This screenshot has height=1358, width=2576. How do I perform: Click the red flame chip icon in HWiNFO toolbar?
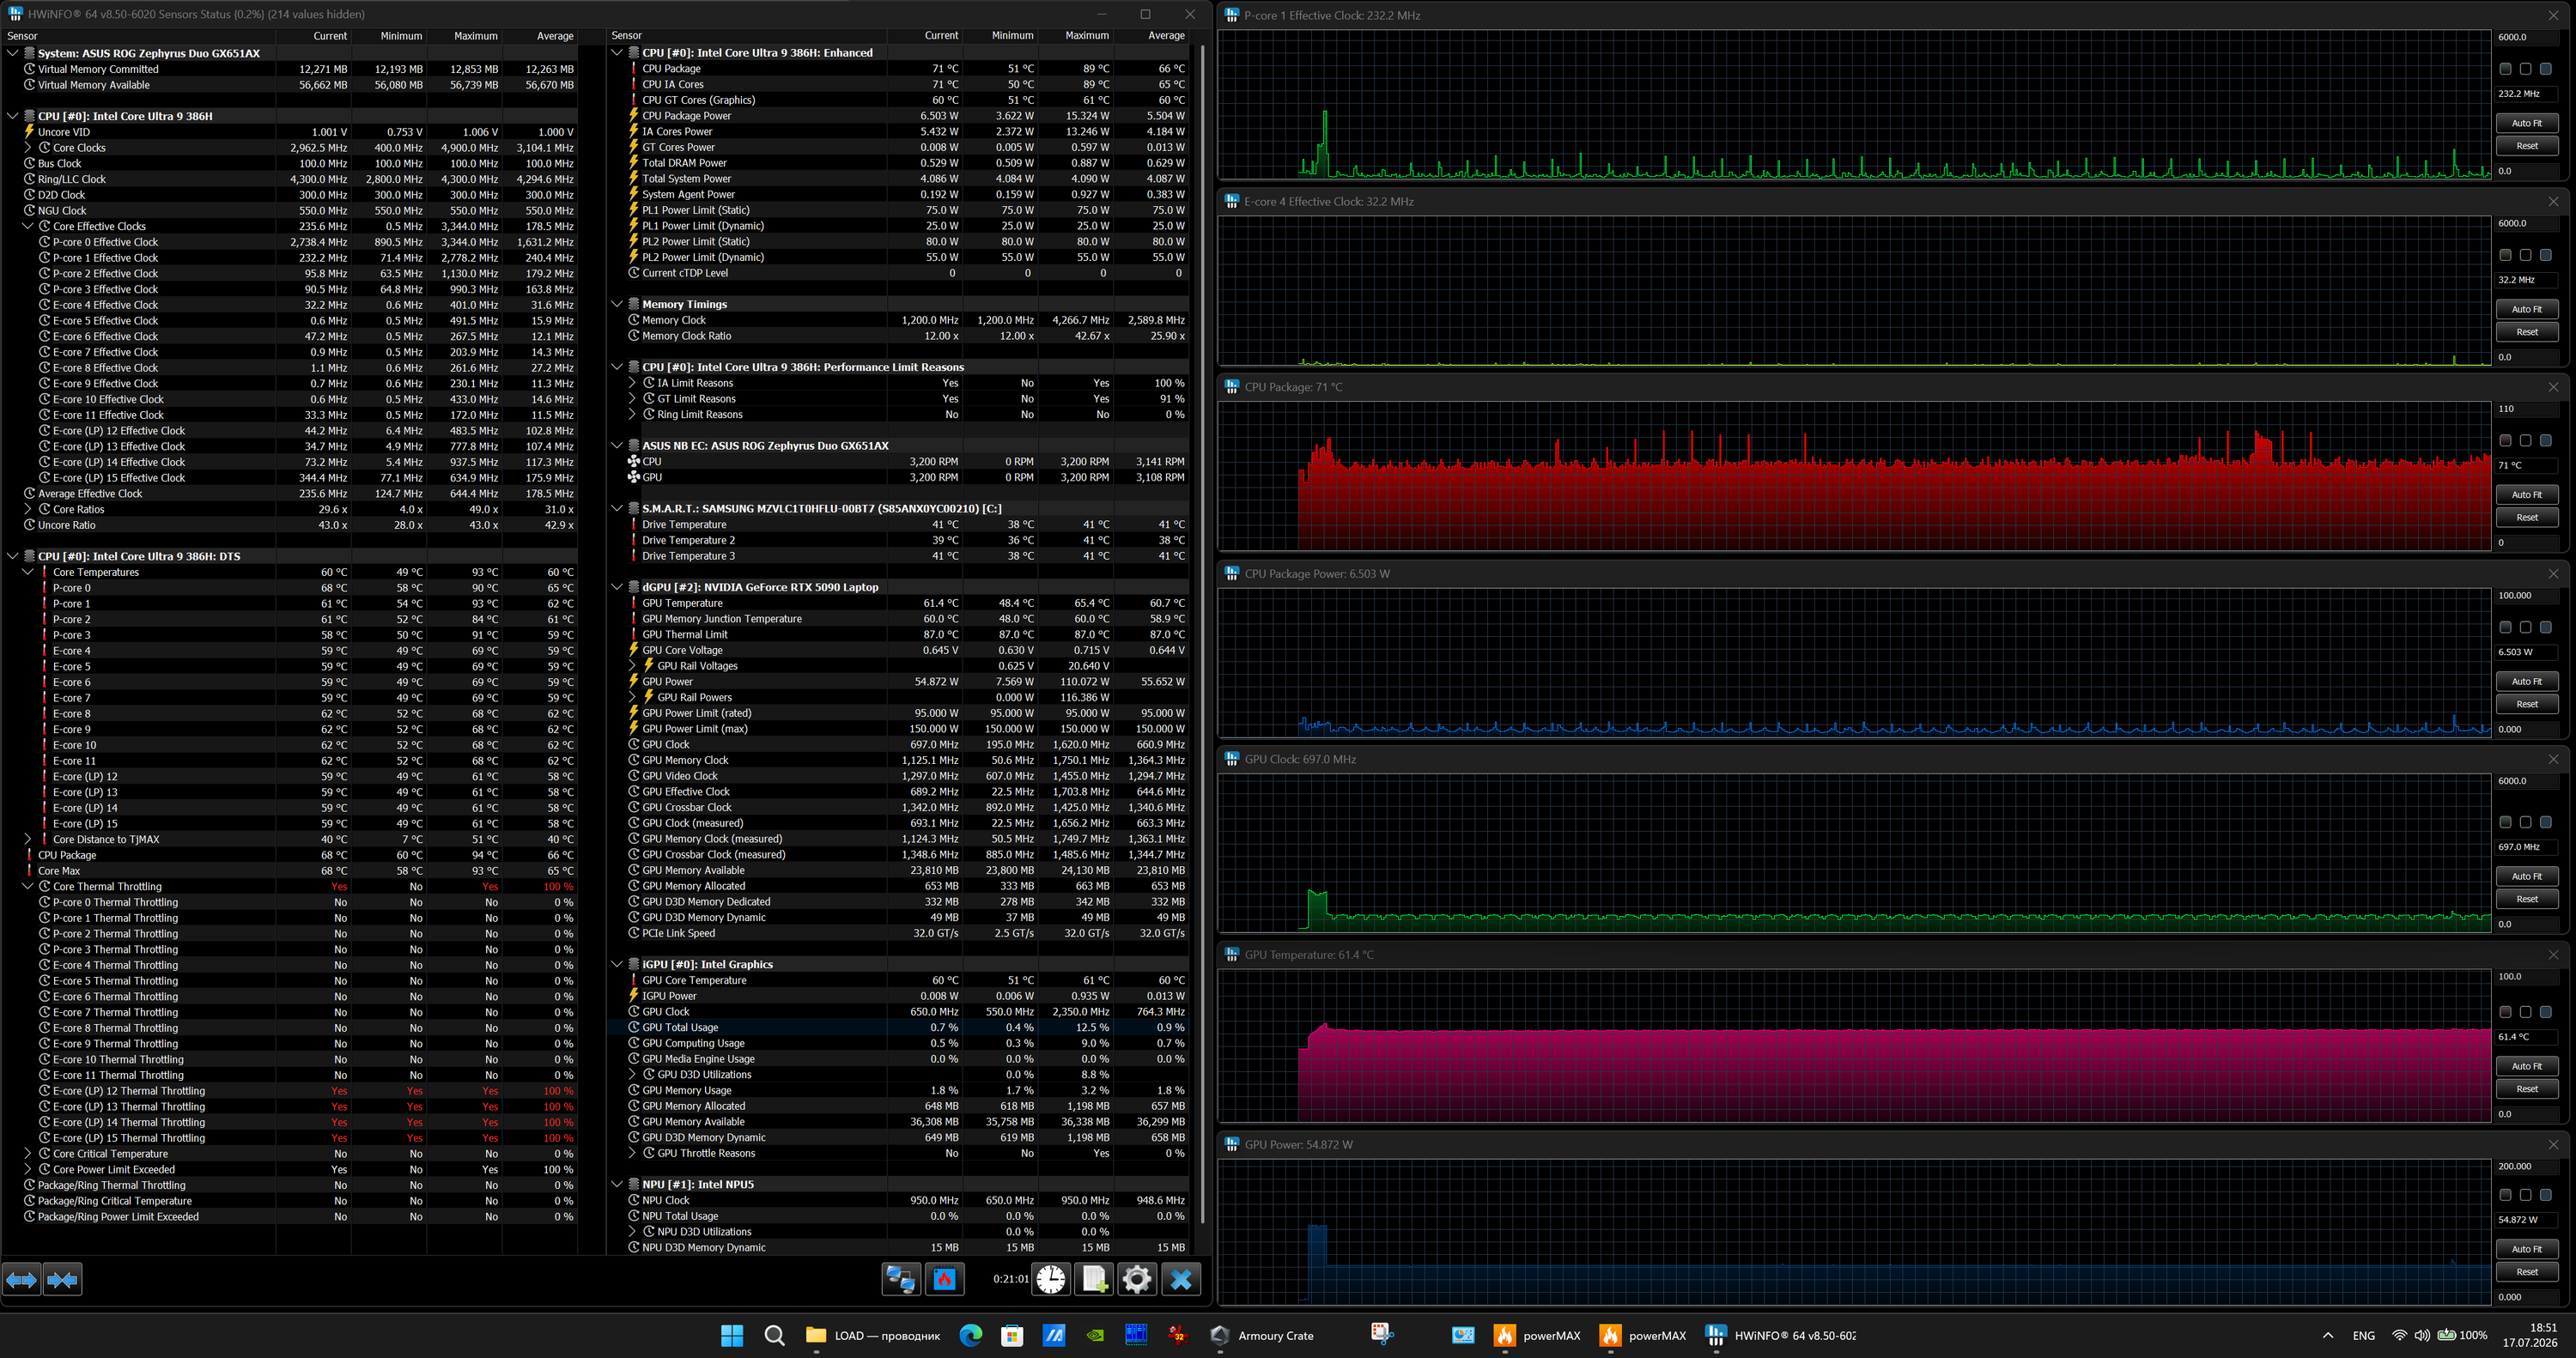[x=944, y=1279]
